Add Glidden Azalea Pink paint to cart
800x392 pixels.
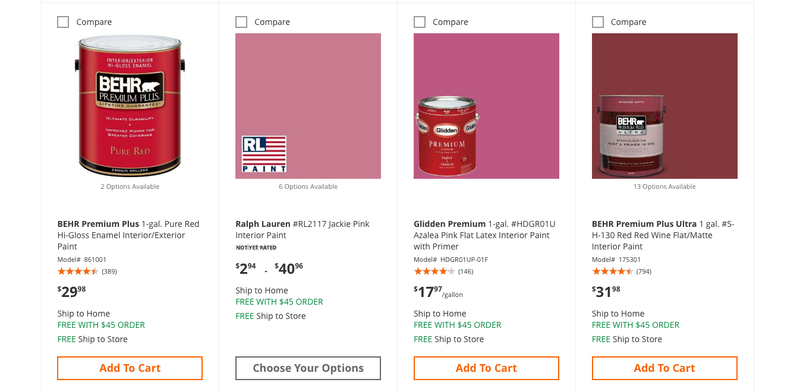486,368
